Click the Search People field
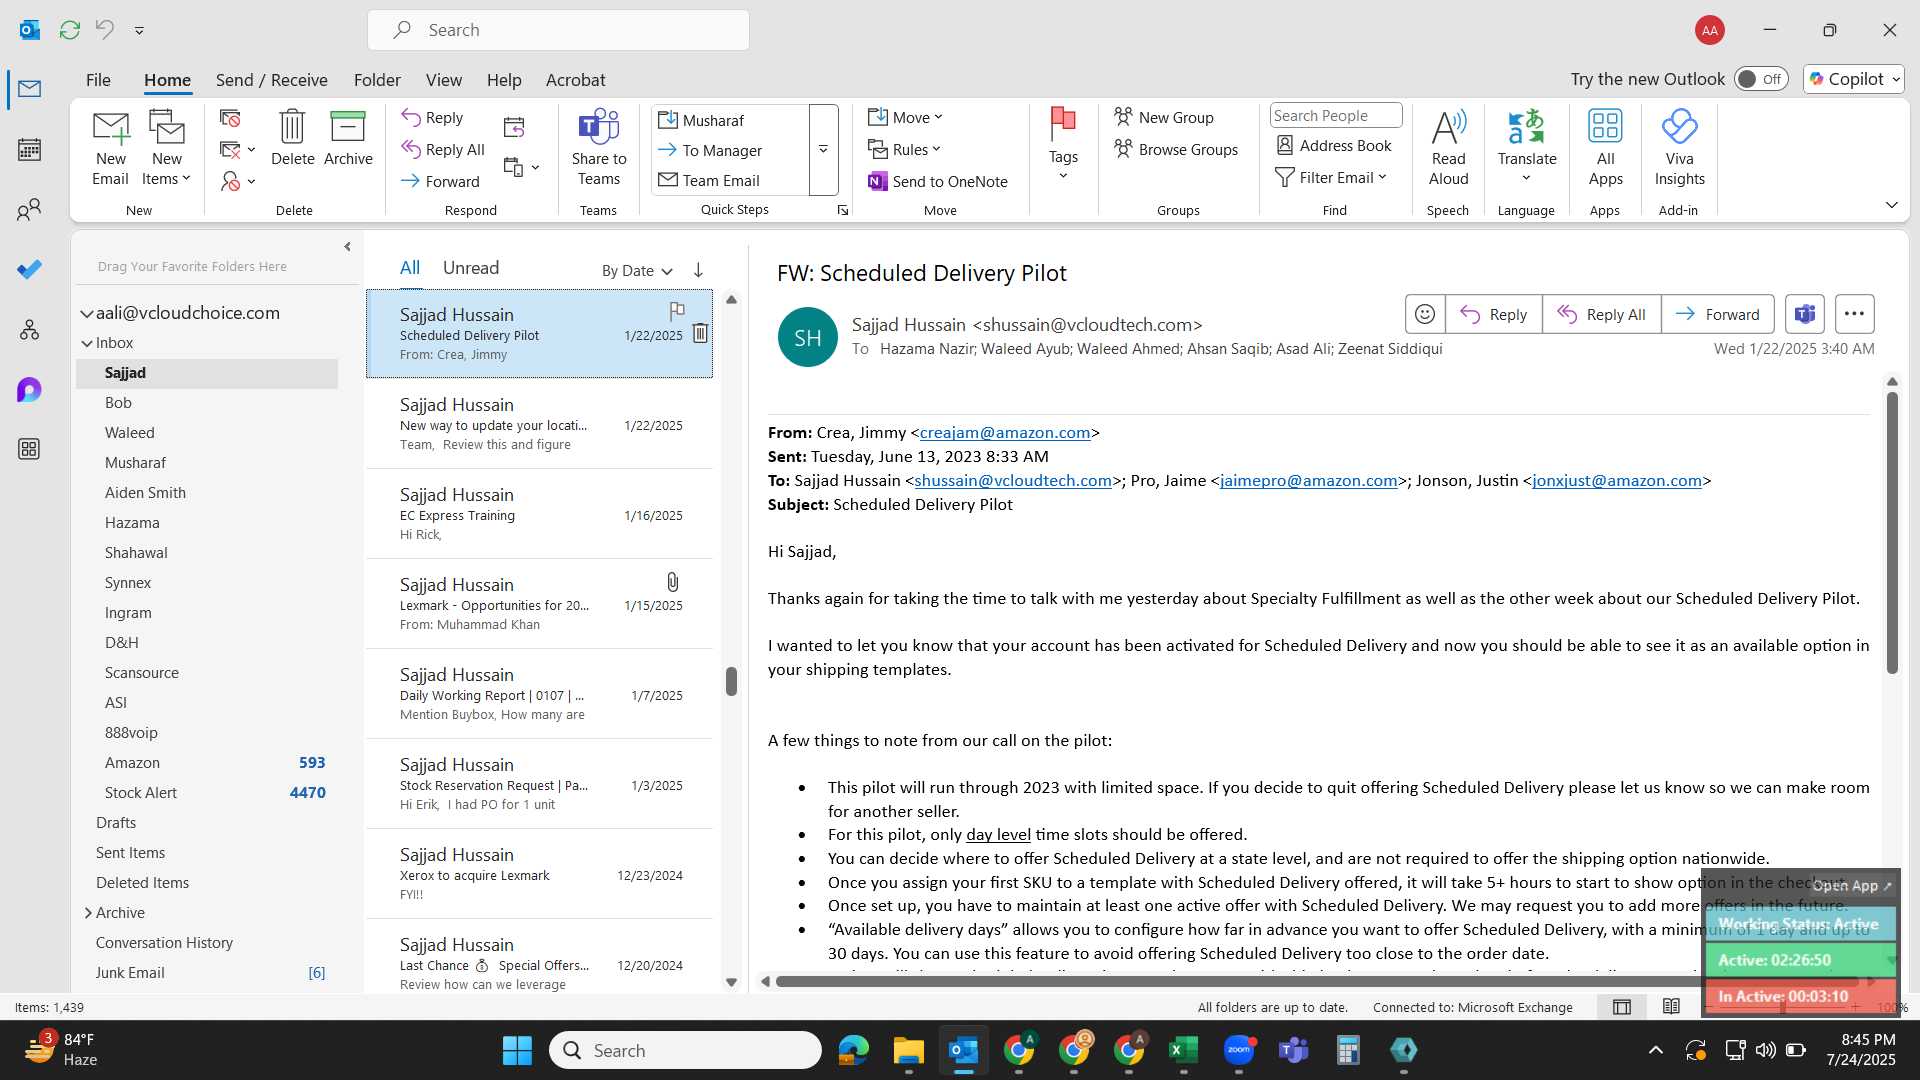The image size is (1920, 1080). [1335, 115]
